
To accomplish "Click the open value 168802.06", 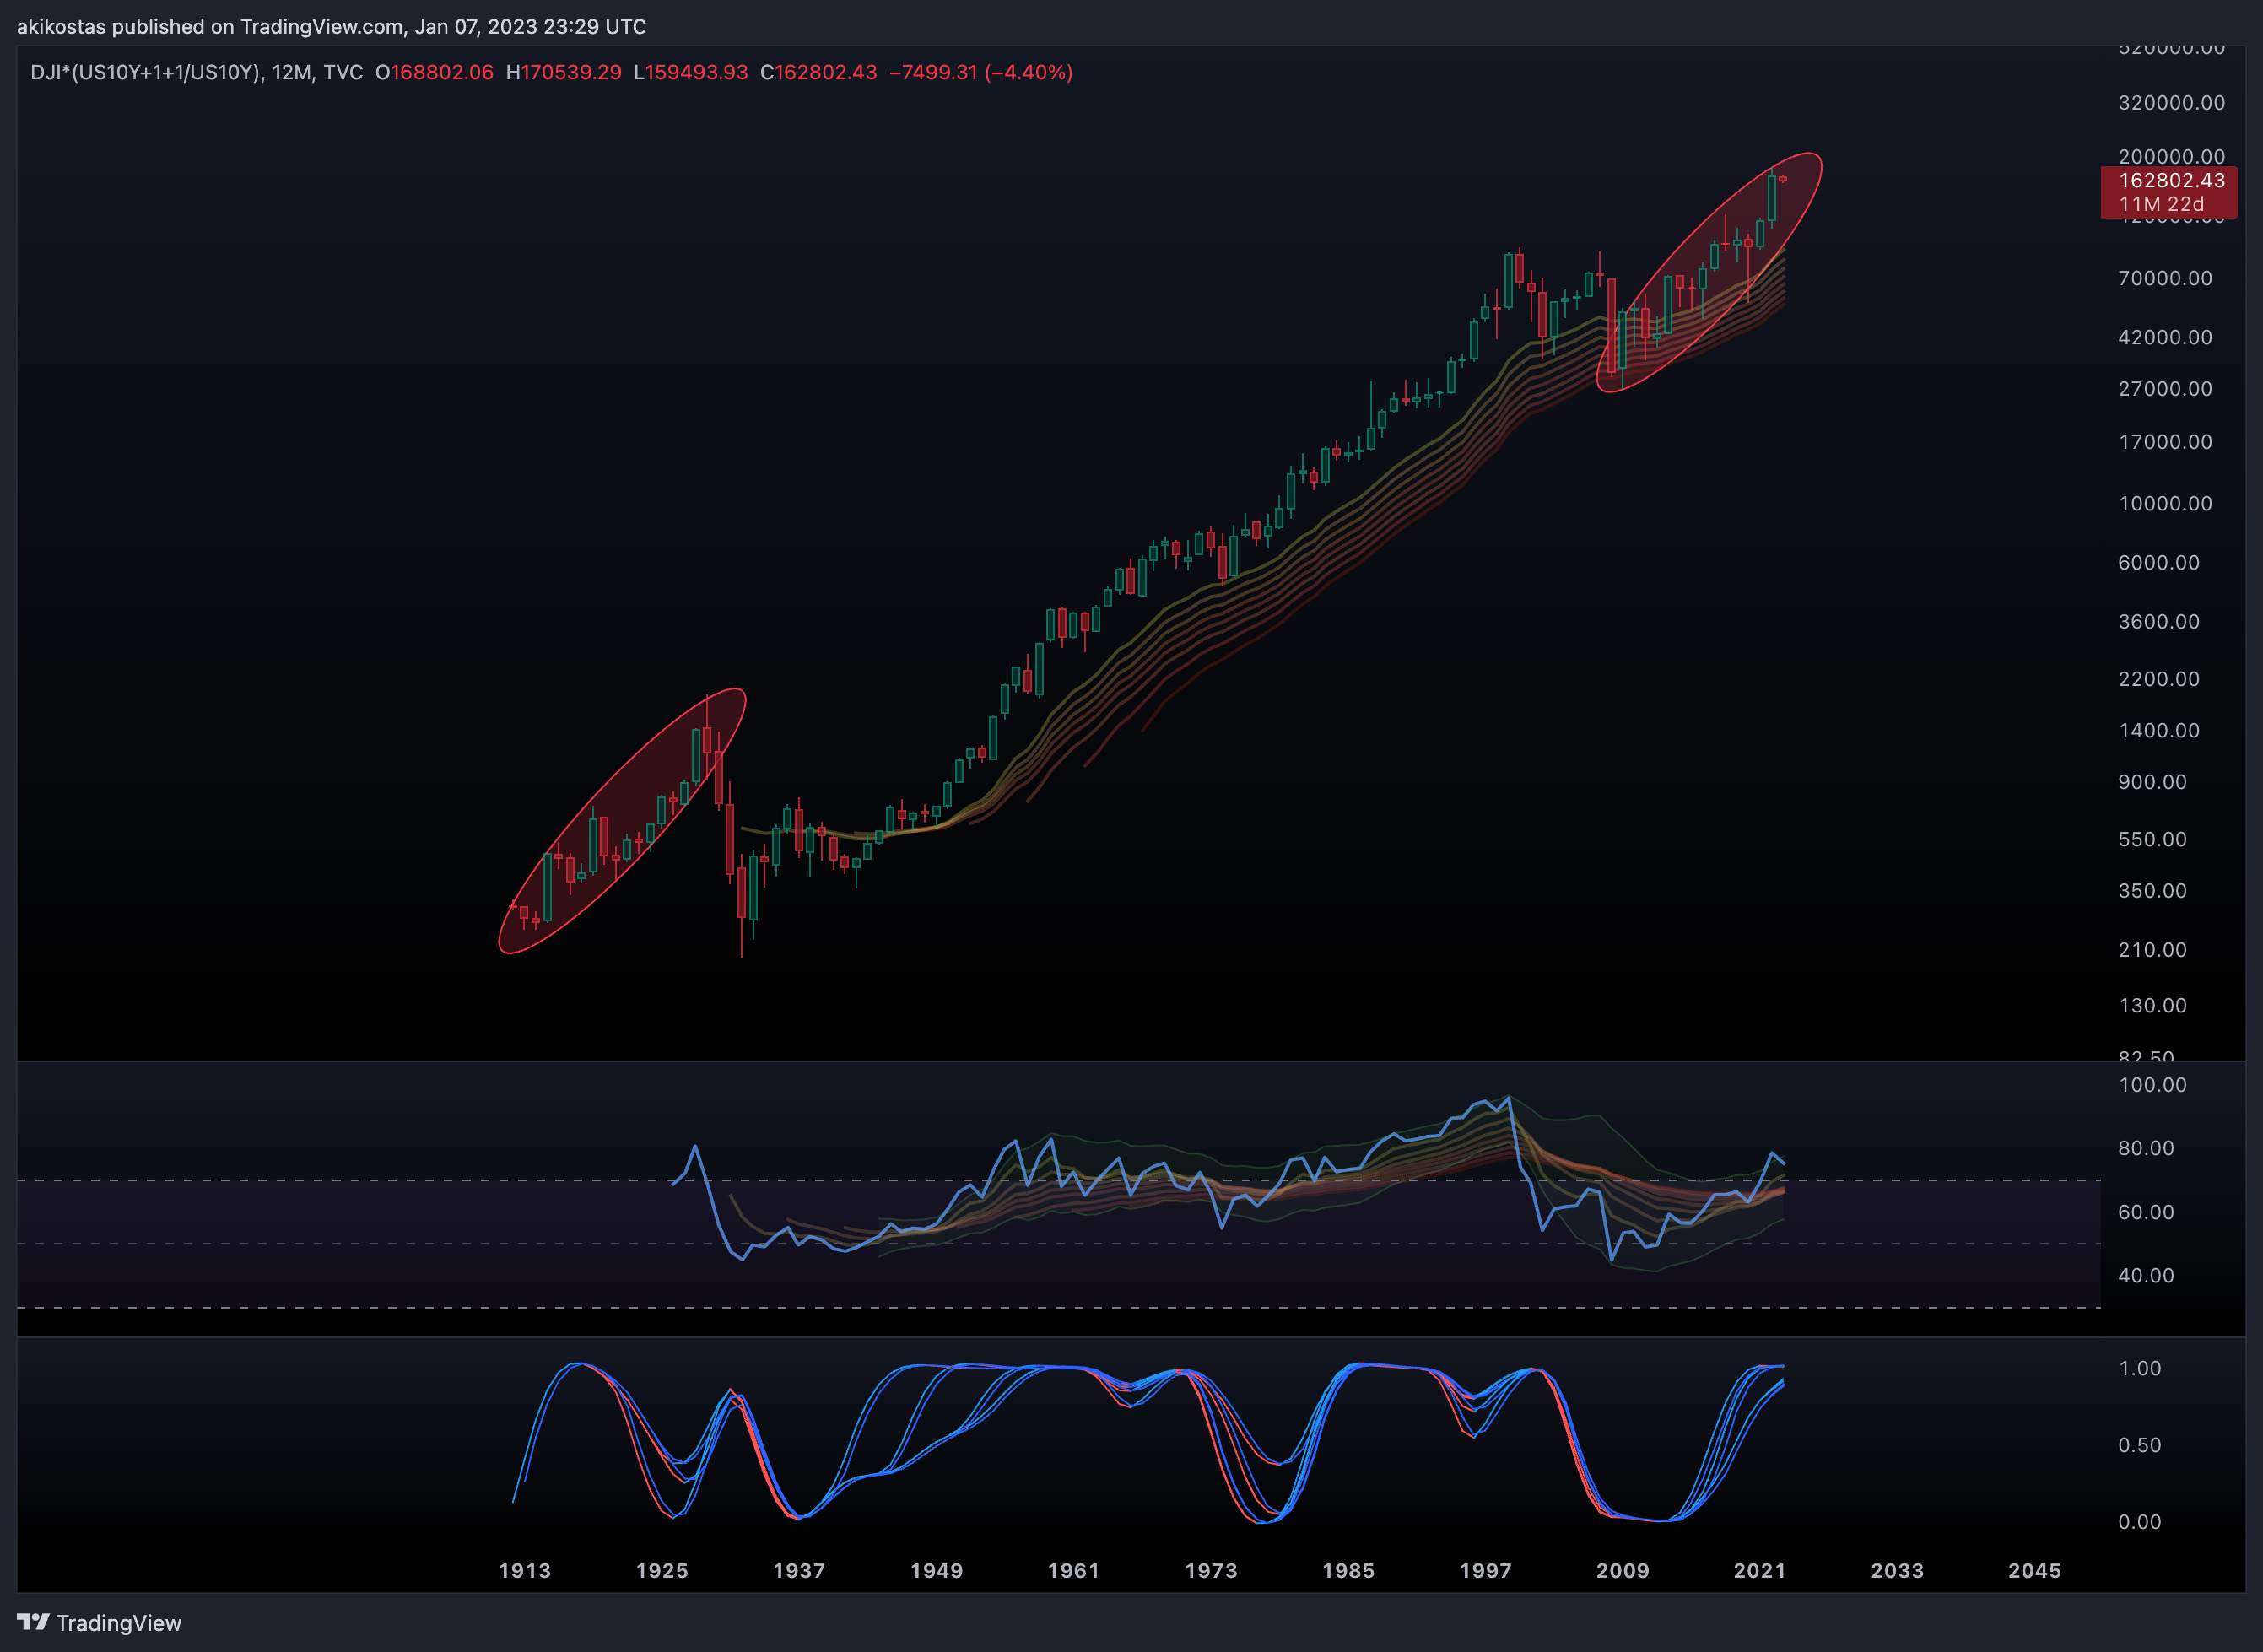I will coord(442,72).
